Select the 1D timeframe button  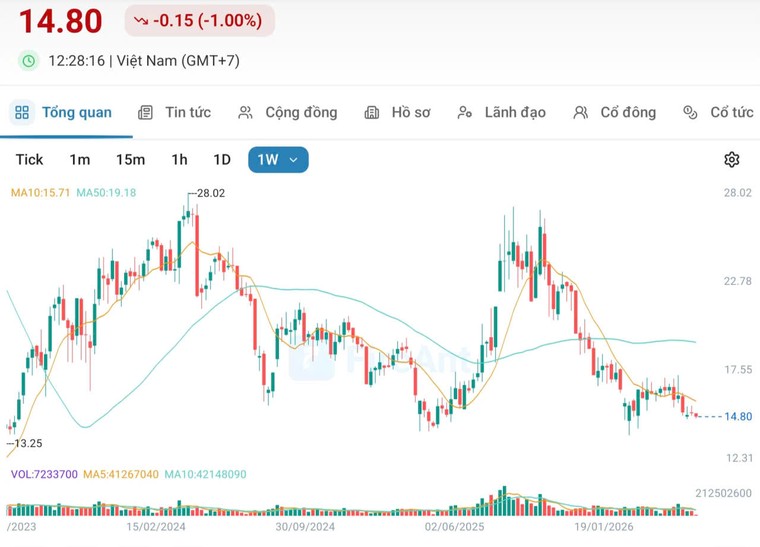pyautogui.click(x=222, y=159)
